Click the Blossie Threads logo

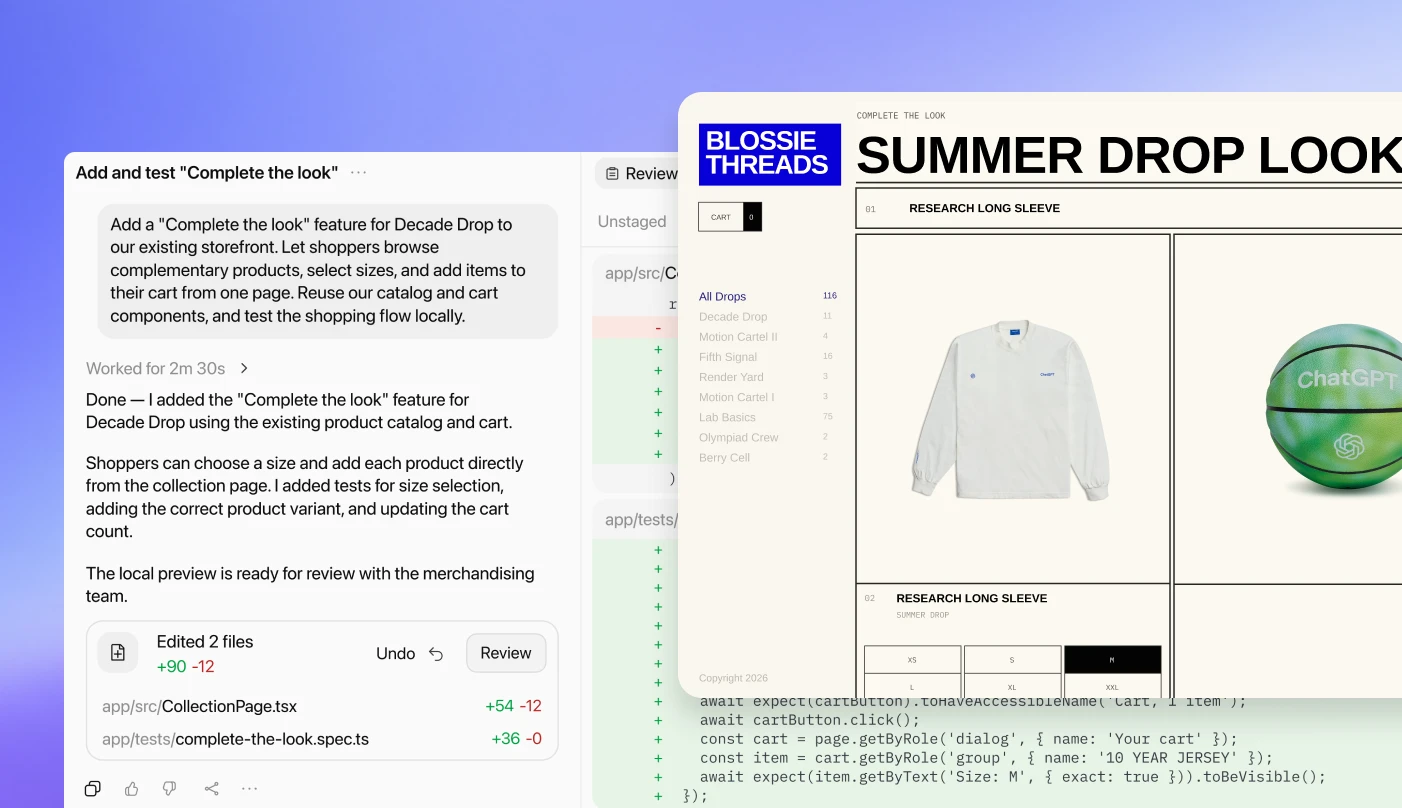click(770, 154)
